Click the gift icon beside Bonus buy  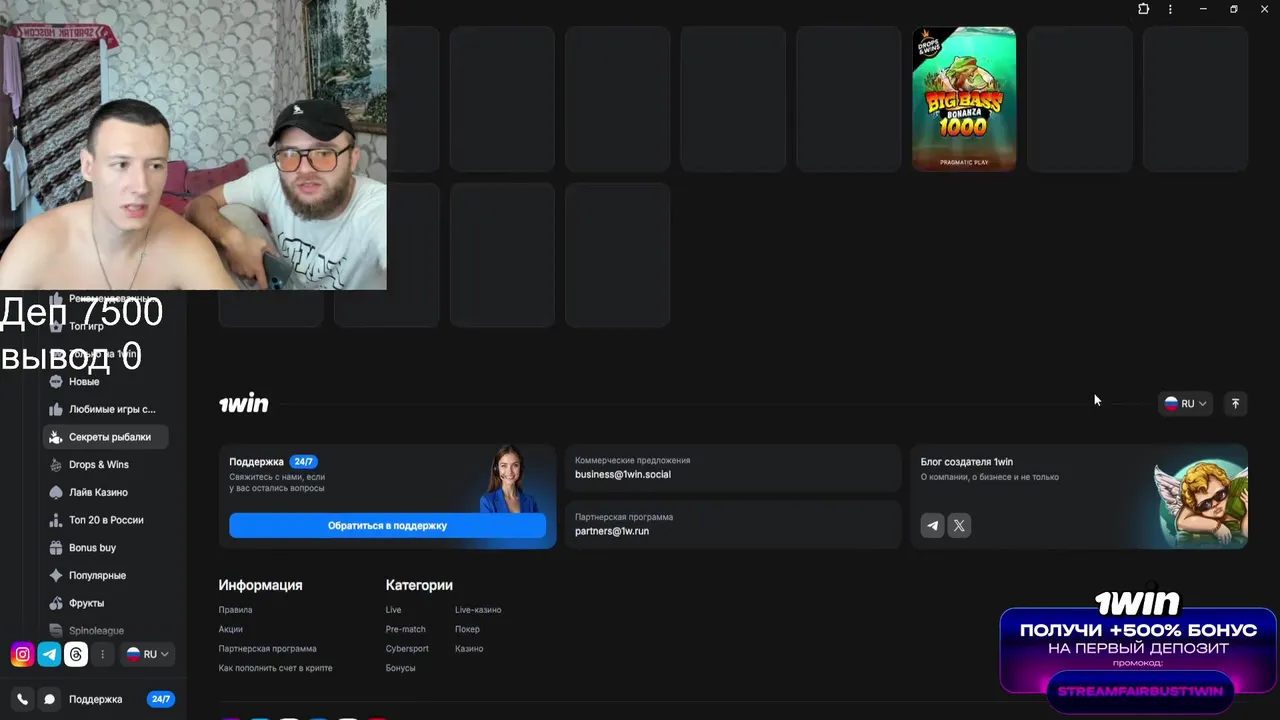tap(56, 548)
